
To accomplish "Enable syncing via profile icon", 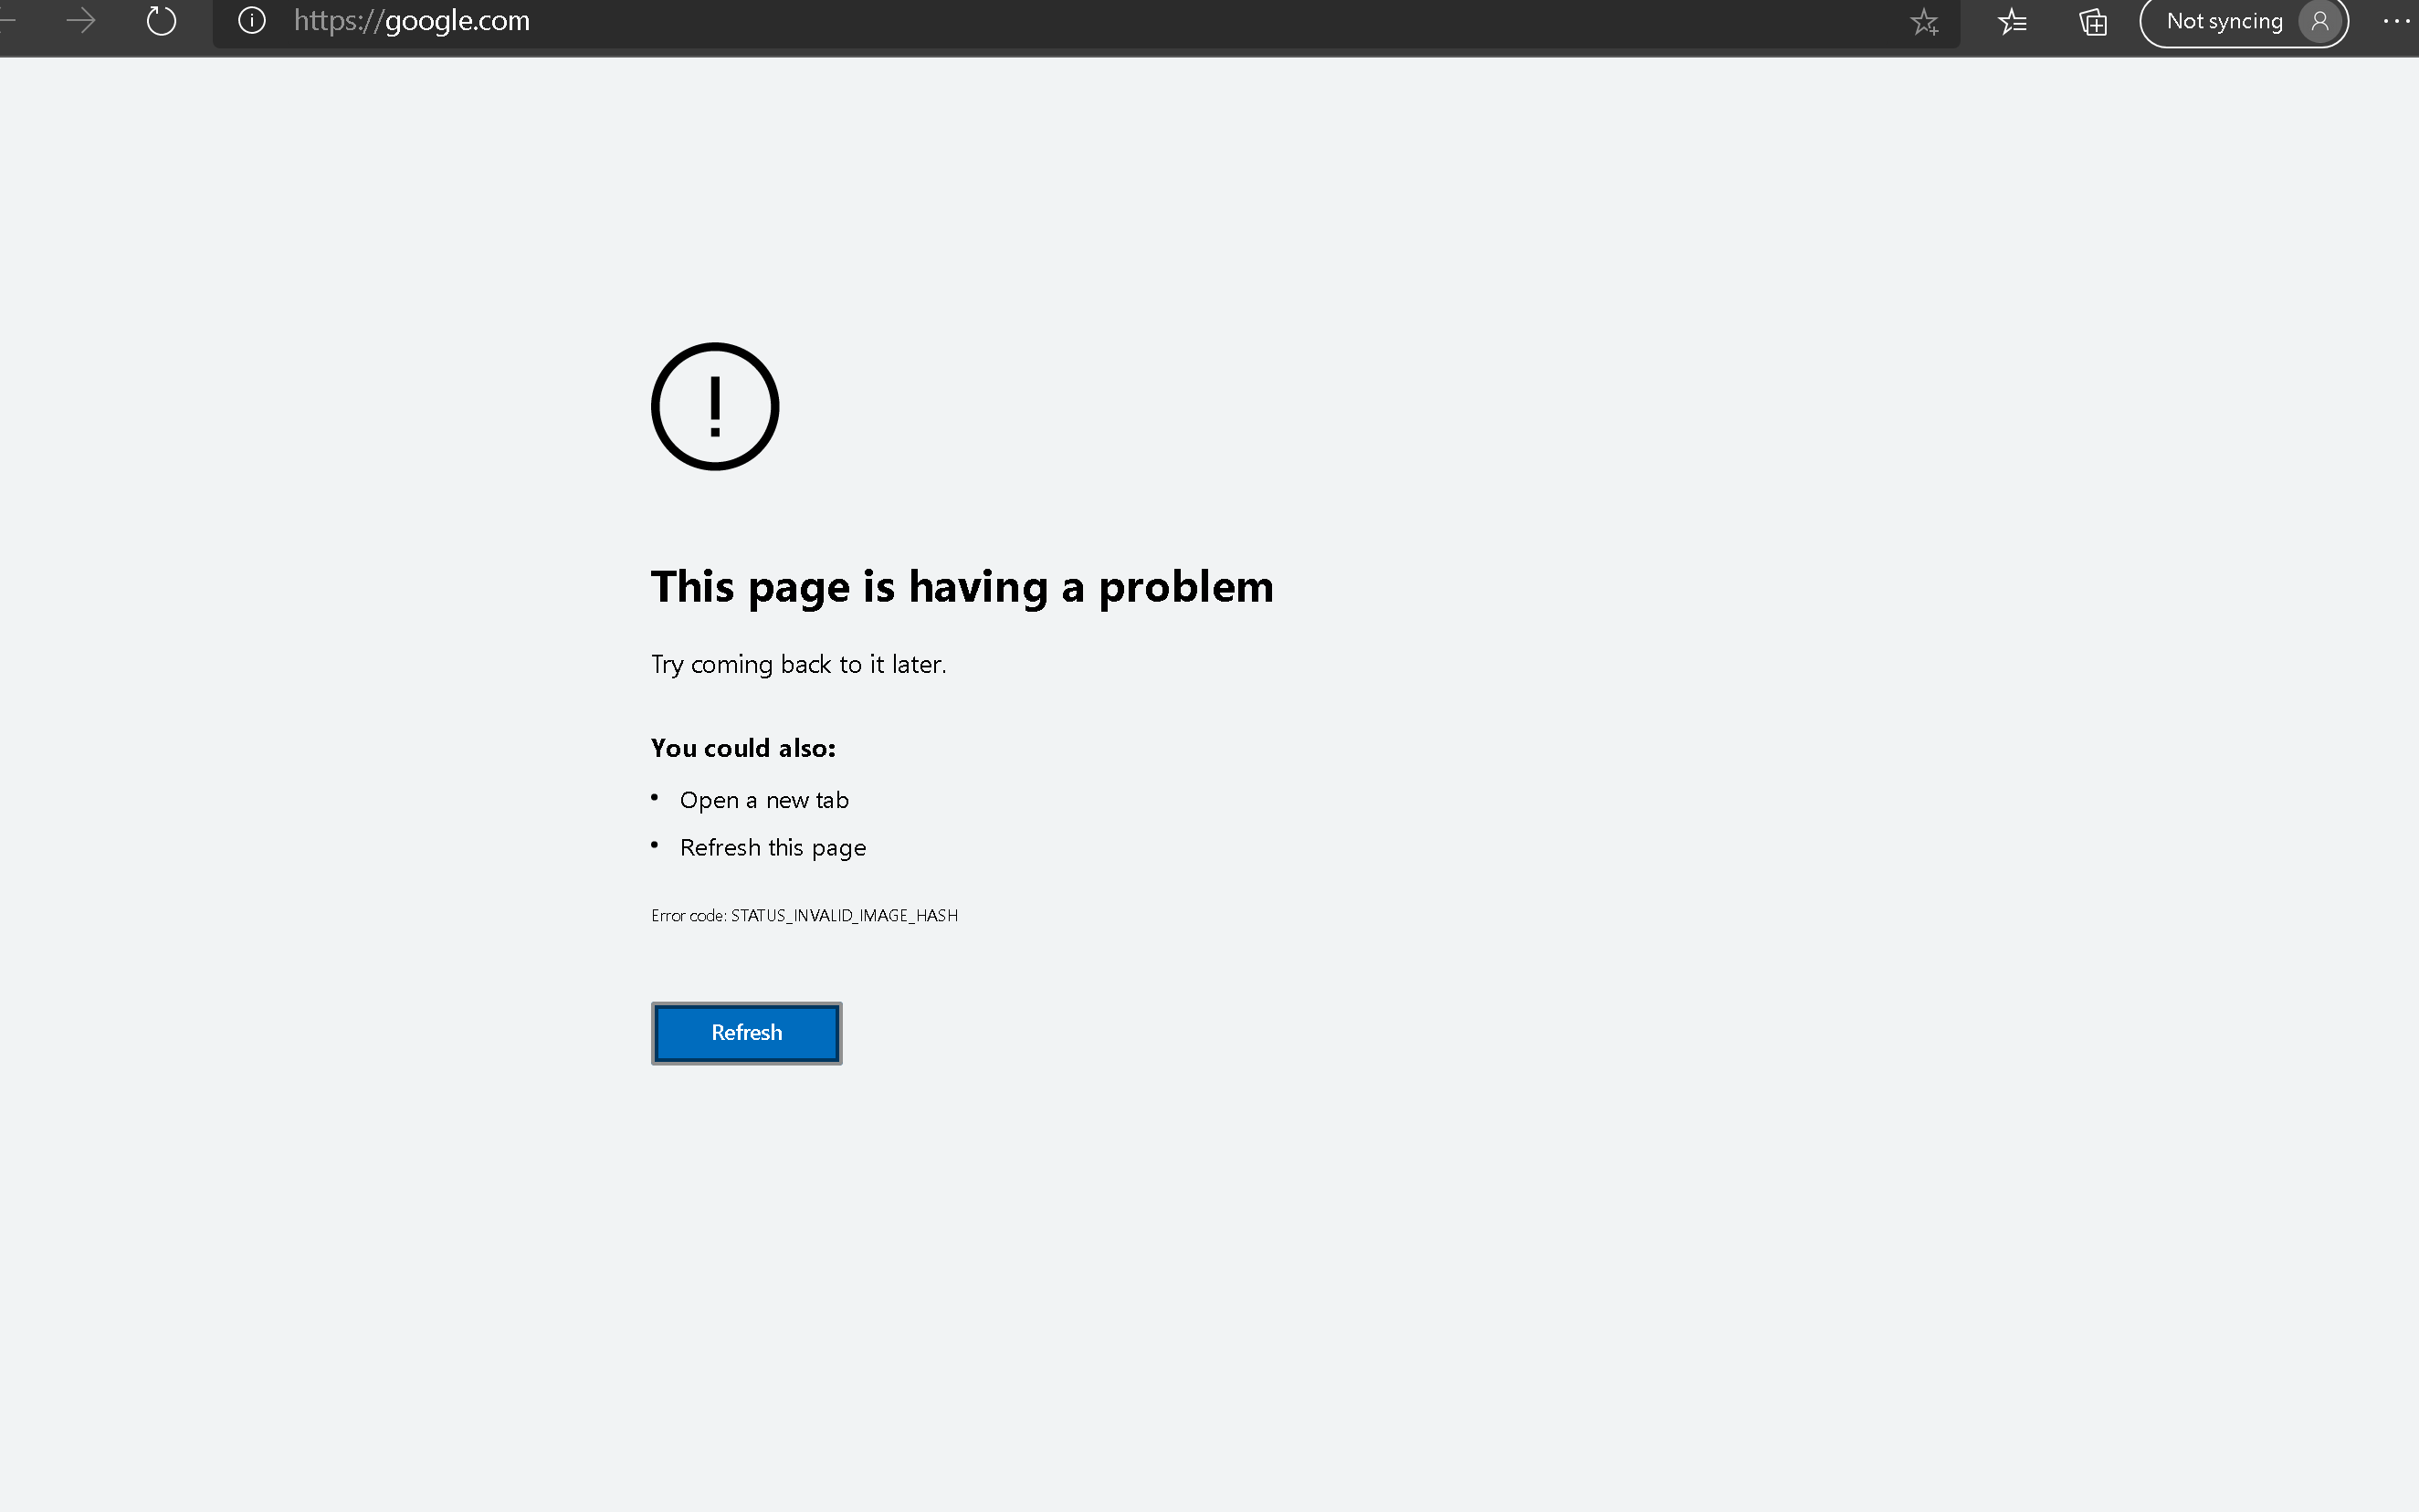I will [2319, 21].
